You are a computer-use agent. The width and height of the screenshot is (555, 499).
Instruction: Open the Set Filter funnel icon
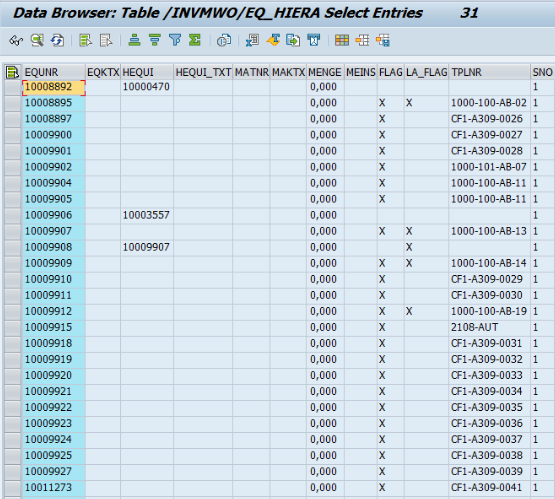[175, 40]
